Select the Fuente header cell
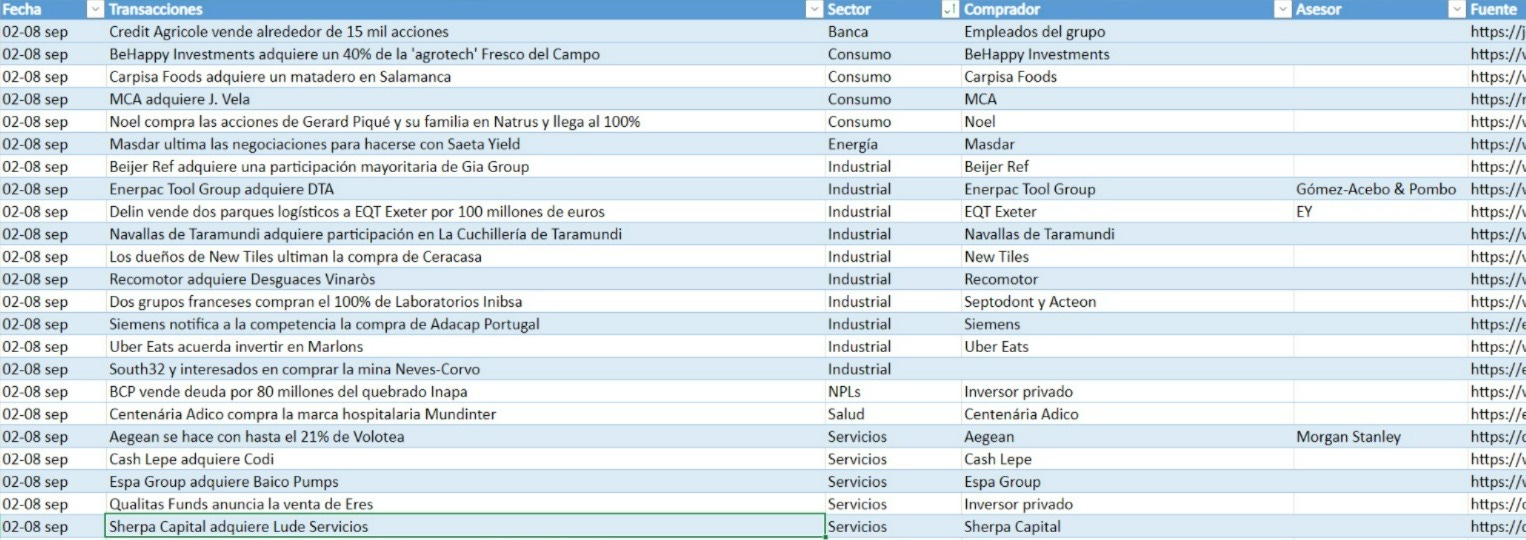The height and width of the screenshot is (540, 1526). click(x=1496, y=9)
